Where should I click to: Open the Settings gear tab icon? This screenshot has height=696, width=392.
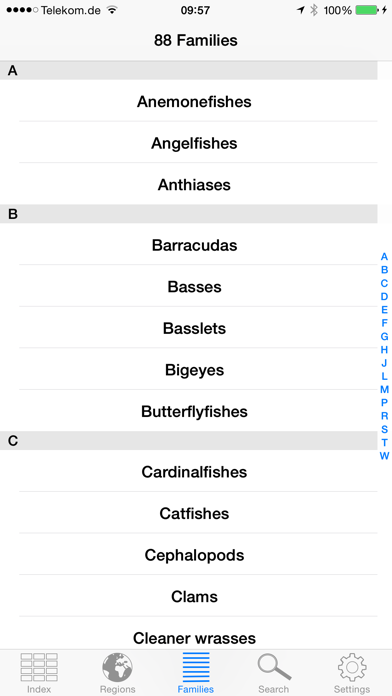tap(352, 667)
